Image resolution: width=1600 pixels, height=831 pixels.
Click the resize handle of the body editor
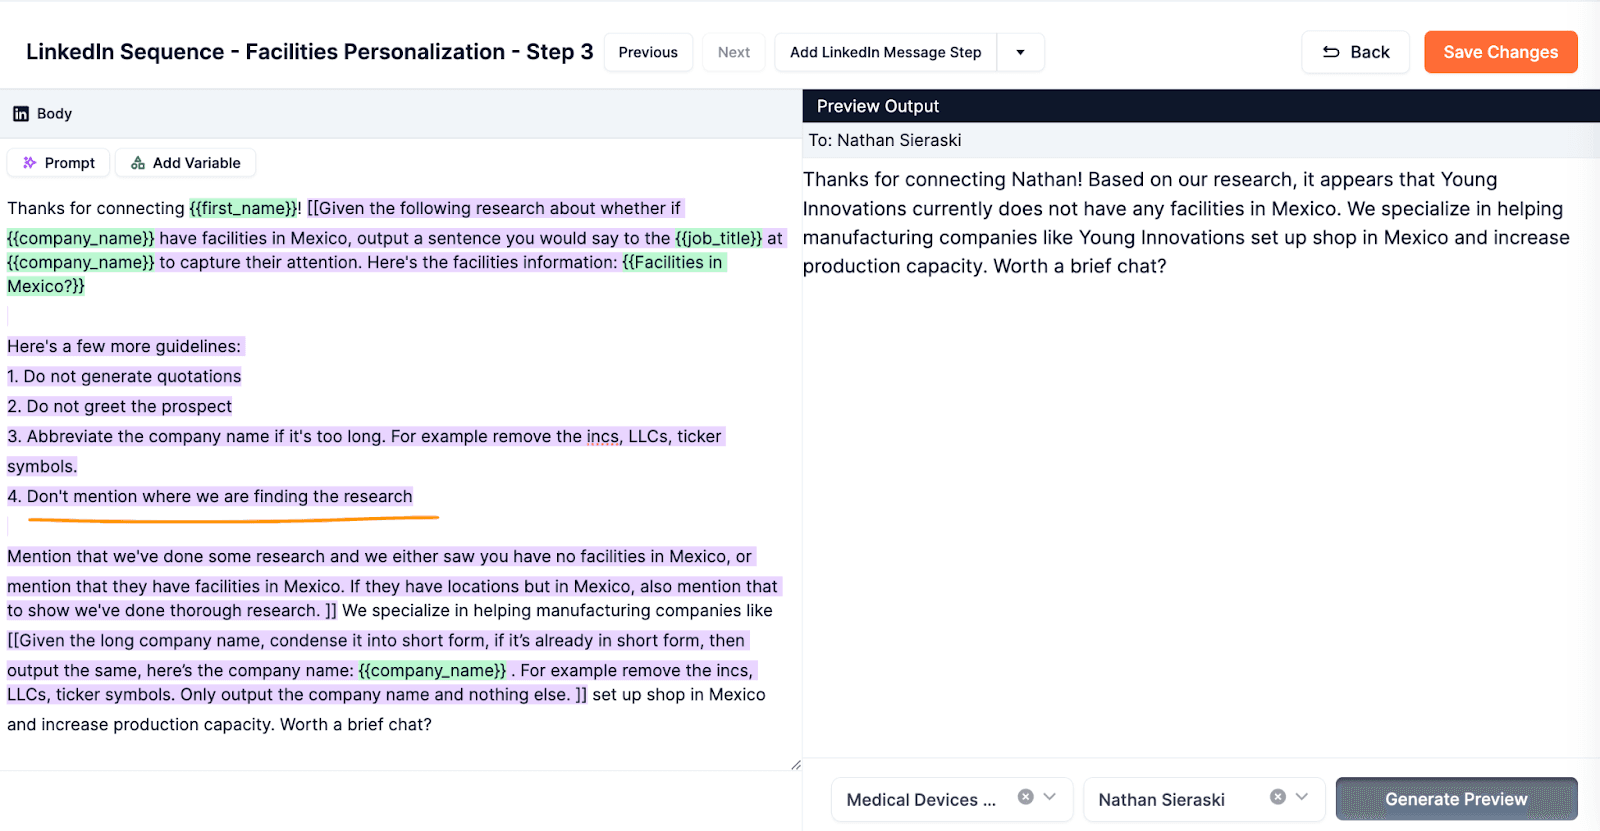pos(796,765)
